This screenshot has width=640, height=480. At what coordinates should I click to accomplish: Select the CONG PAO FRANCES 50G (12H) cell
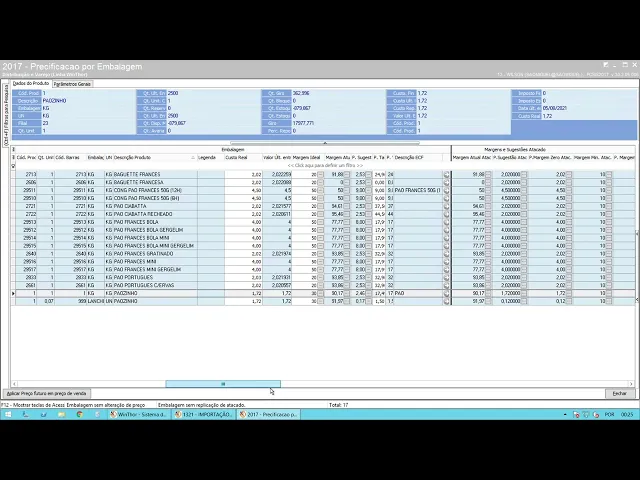point(155,190)
